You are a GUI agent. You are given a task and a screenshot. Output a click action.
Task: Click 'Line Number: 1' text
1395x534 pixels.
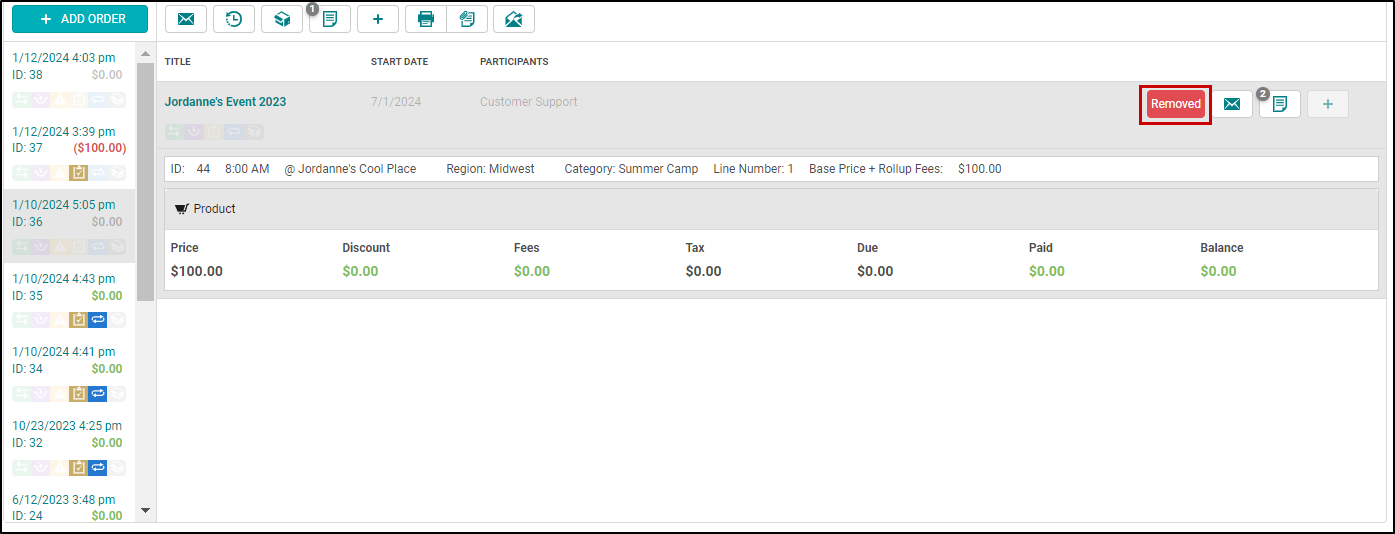[753, 169]
